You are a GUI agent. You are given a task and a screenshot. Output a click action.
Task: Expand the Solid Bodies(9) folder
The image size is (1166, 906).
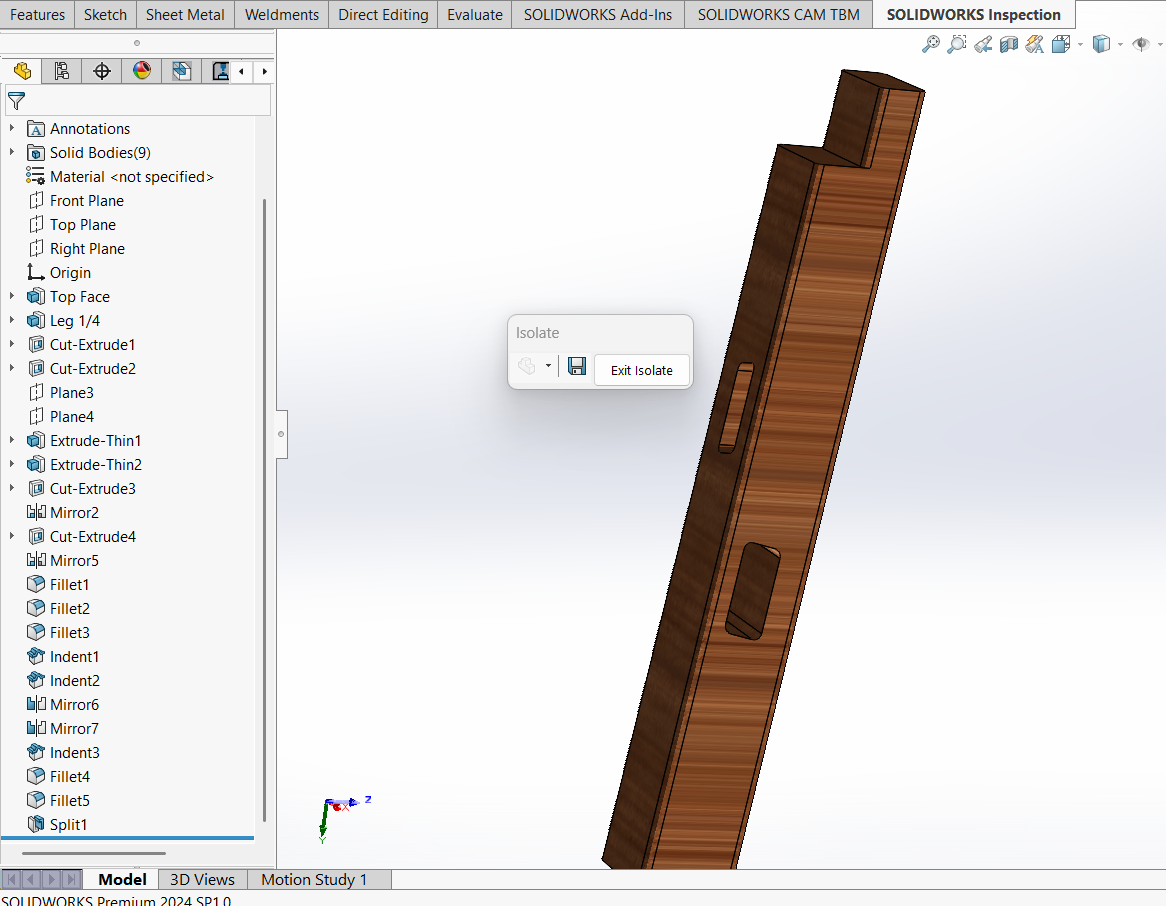[12, 152]
